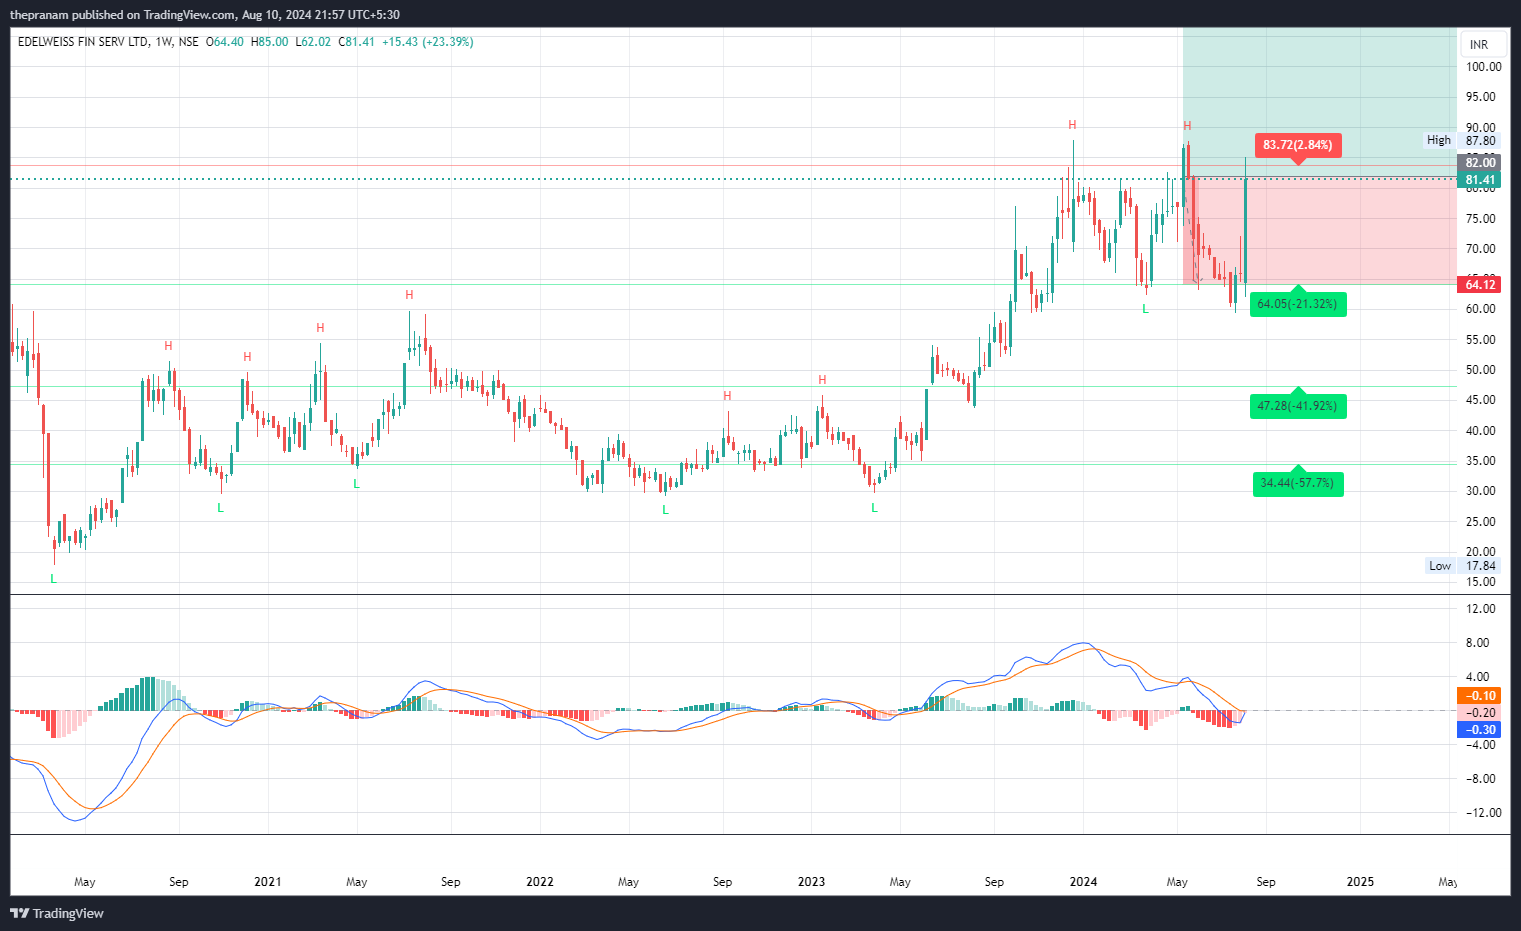Viewport: 1521px width, 931px height.
Task: Click the 95.00 price axis label
Action: [x=1481, y=97]
